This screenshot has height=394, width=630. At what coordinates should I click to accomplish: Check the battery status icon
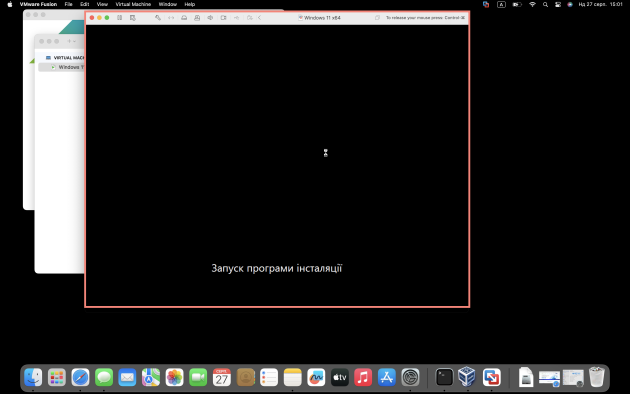tap(517, 4)
